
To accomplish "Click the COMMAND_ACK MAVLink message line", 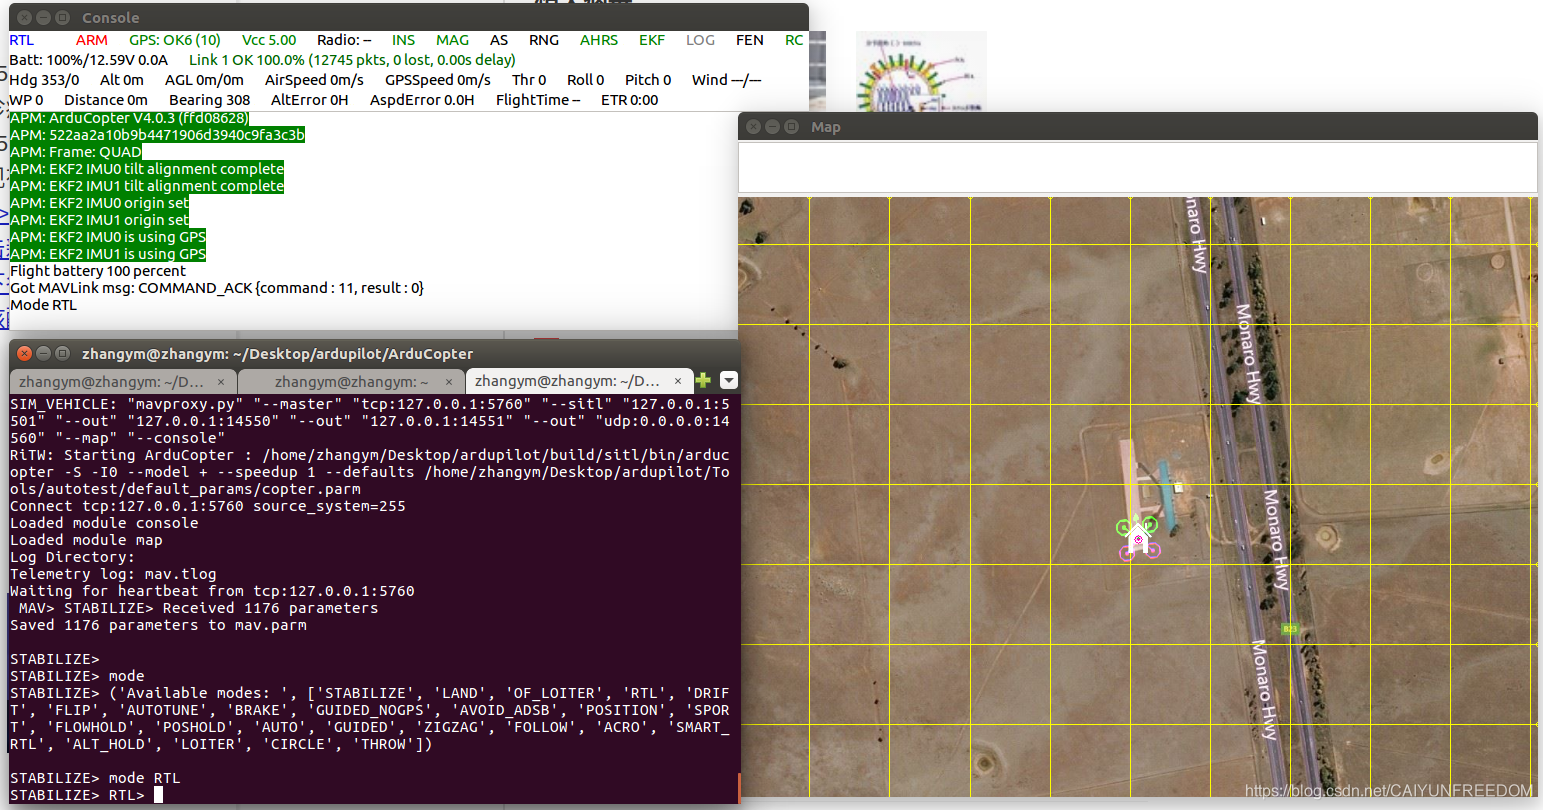I will coord(217,288).
